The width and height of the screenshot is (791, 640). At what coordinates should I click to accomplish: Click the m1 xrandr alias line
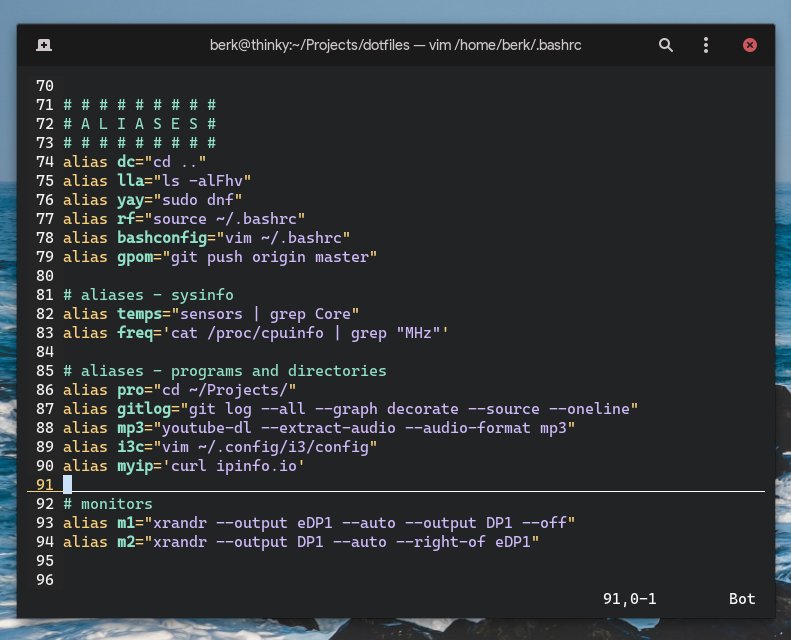(x=318, y=523)
